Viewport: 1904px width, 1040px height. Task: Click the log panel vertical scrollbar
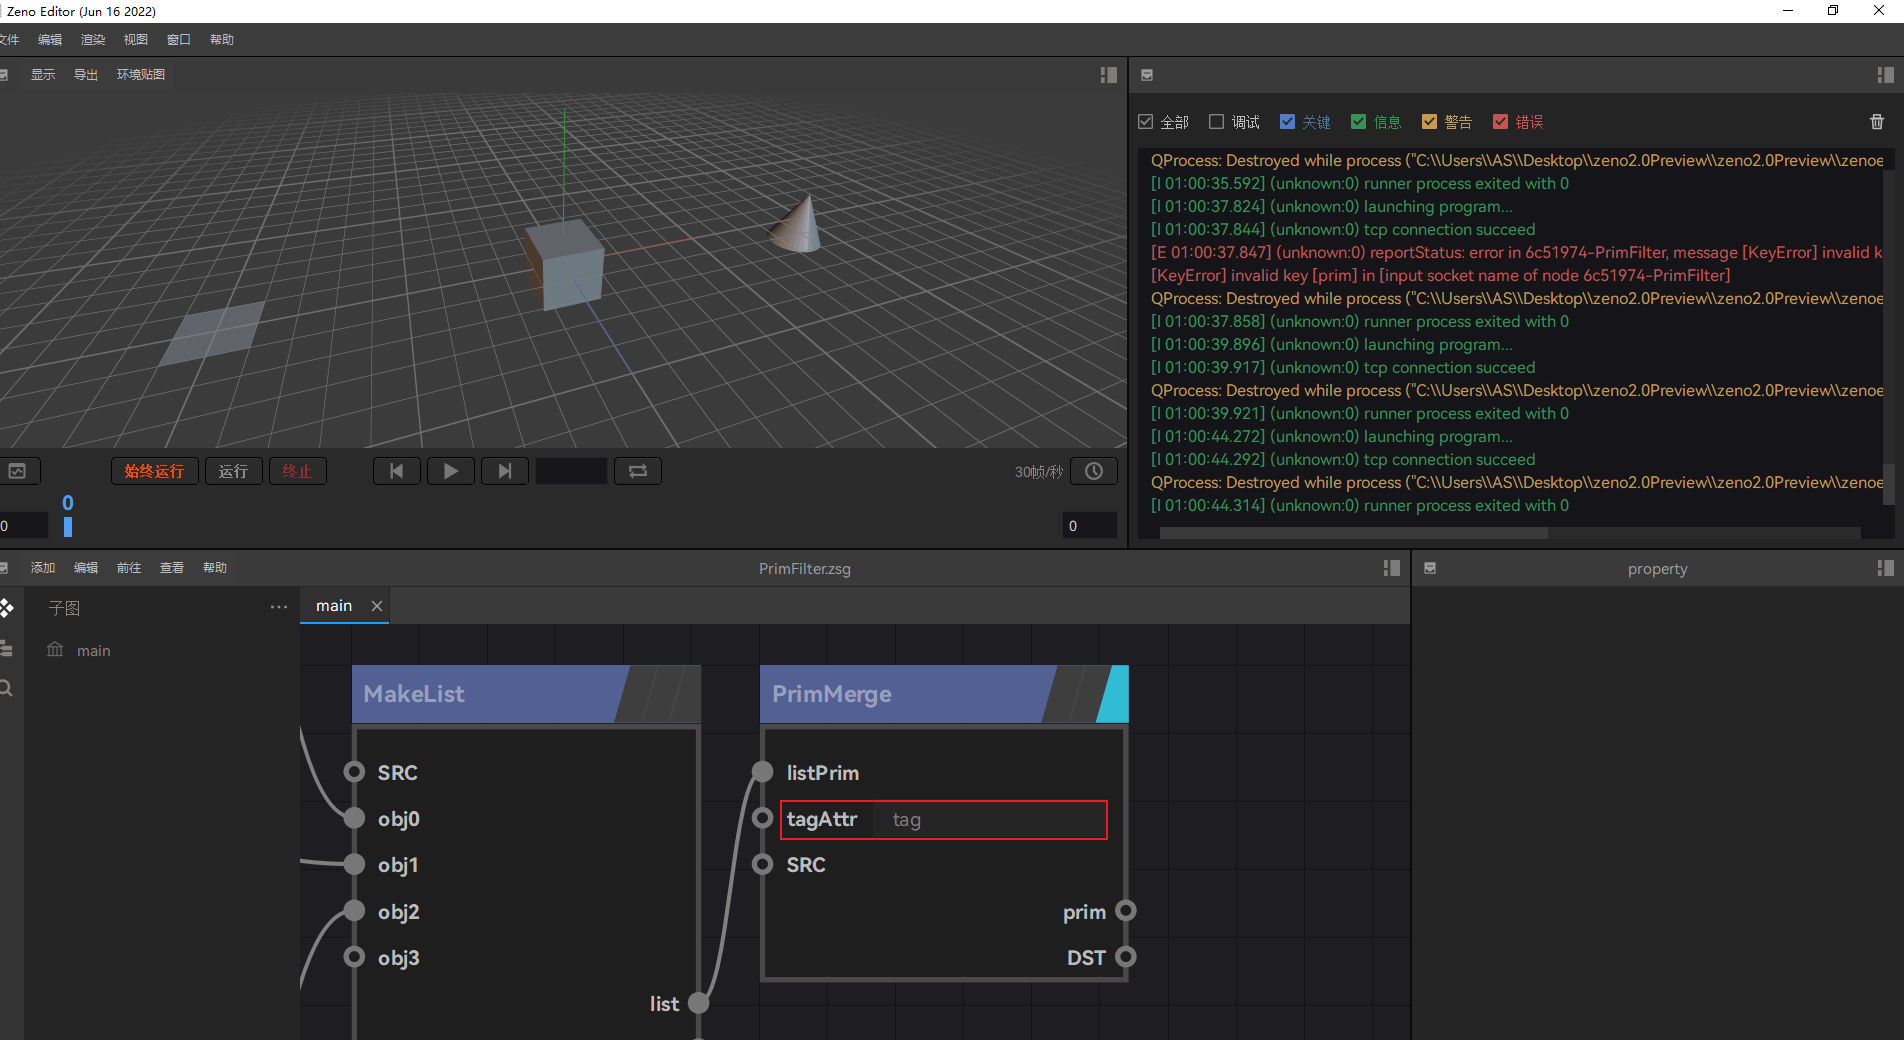pos(1888,484)
